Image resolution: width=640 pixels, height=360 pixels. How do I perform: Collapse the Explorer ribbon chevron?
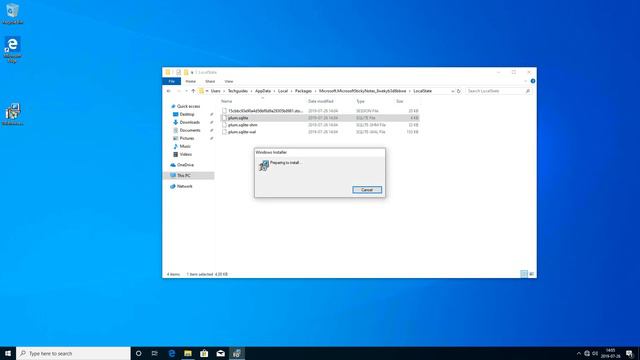pyautogui.click(x=526, y=81)
